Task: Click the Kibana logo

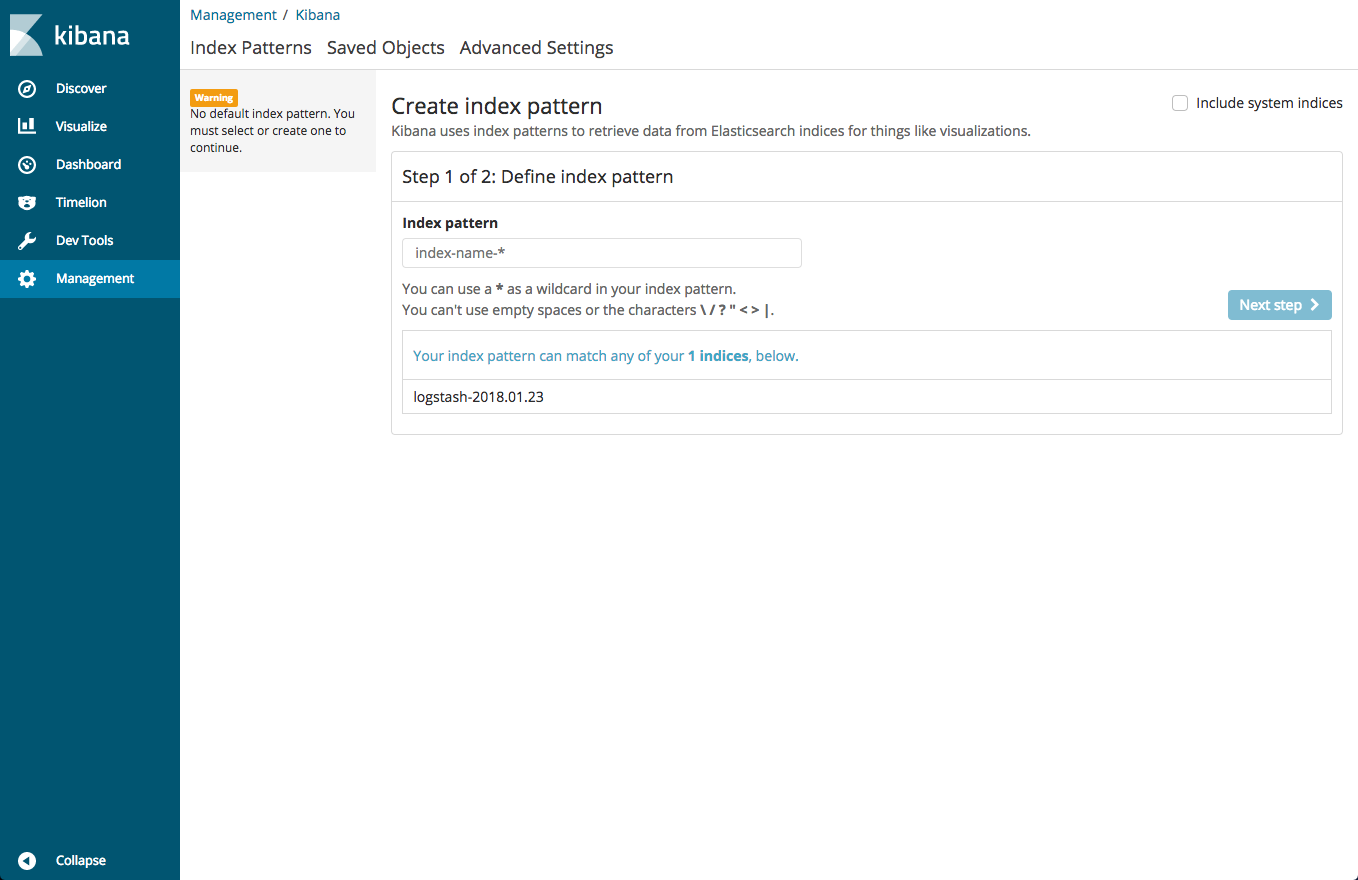Action: (70, 36)
